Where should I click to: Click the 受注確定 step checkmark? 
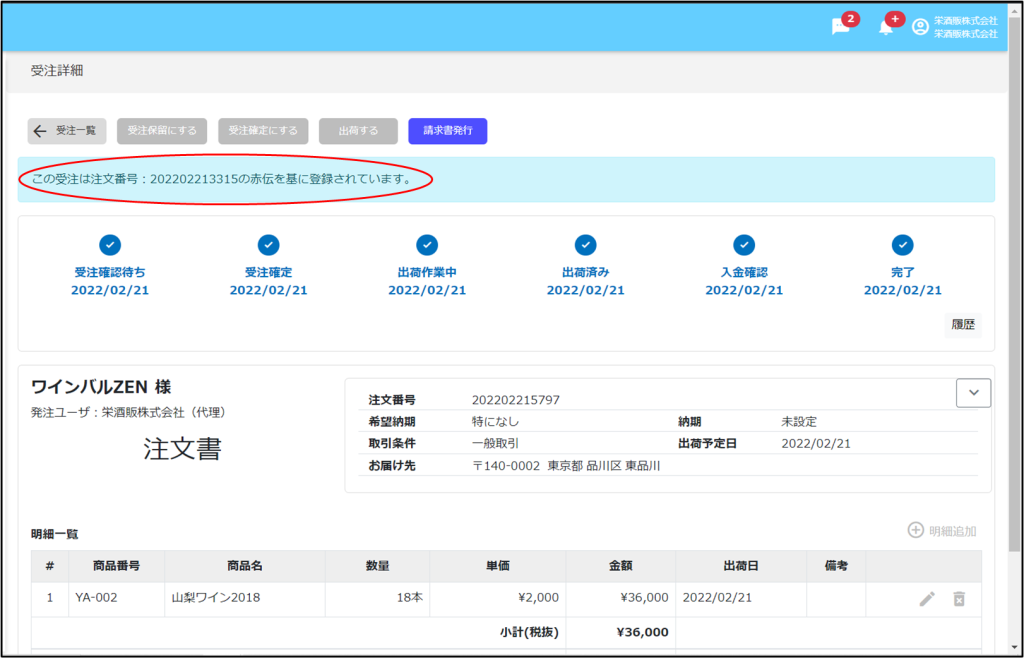pos(268,245)
